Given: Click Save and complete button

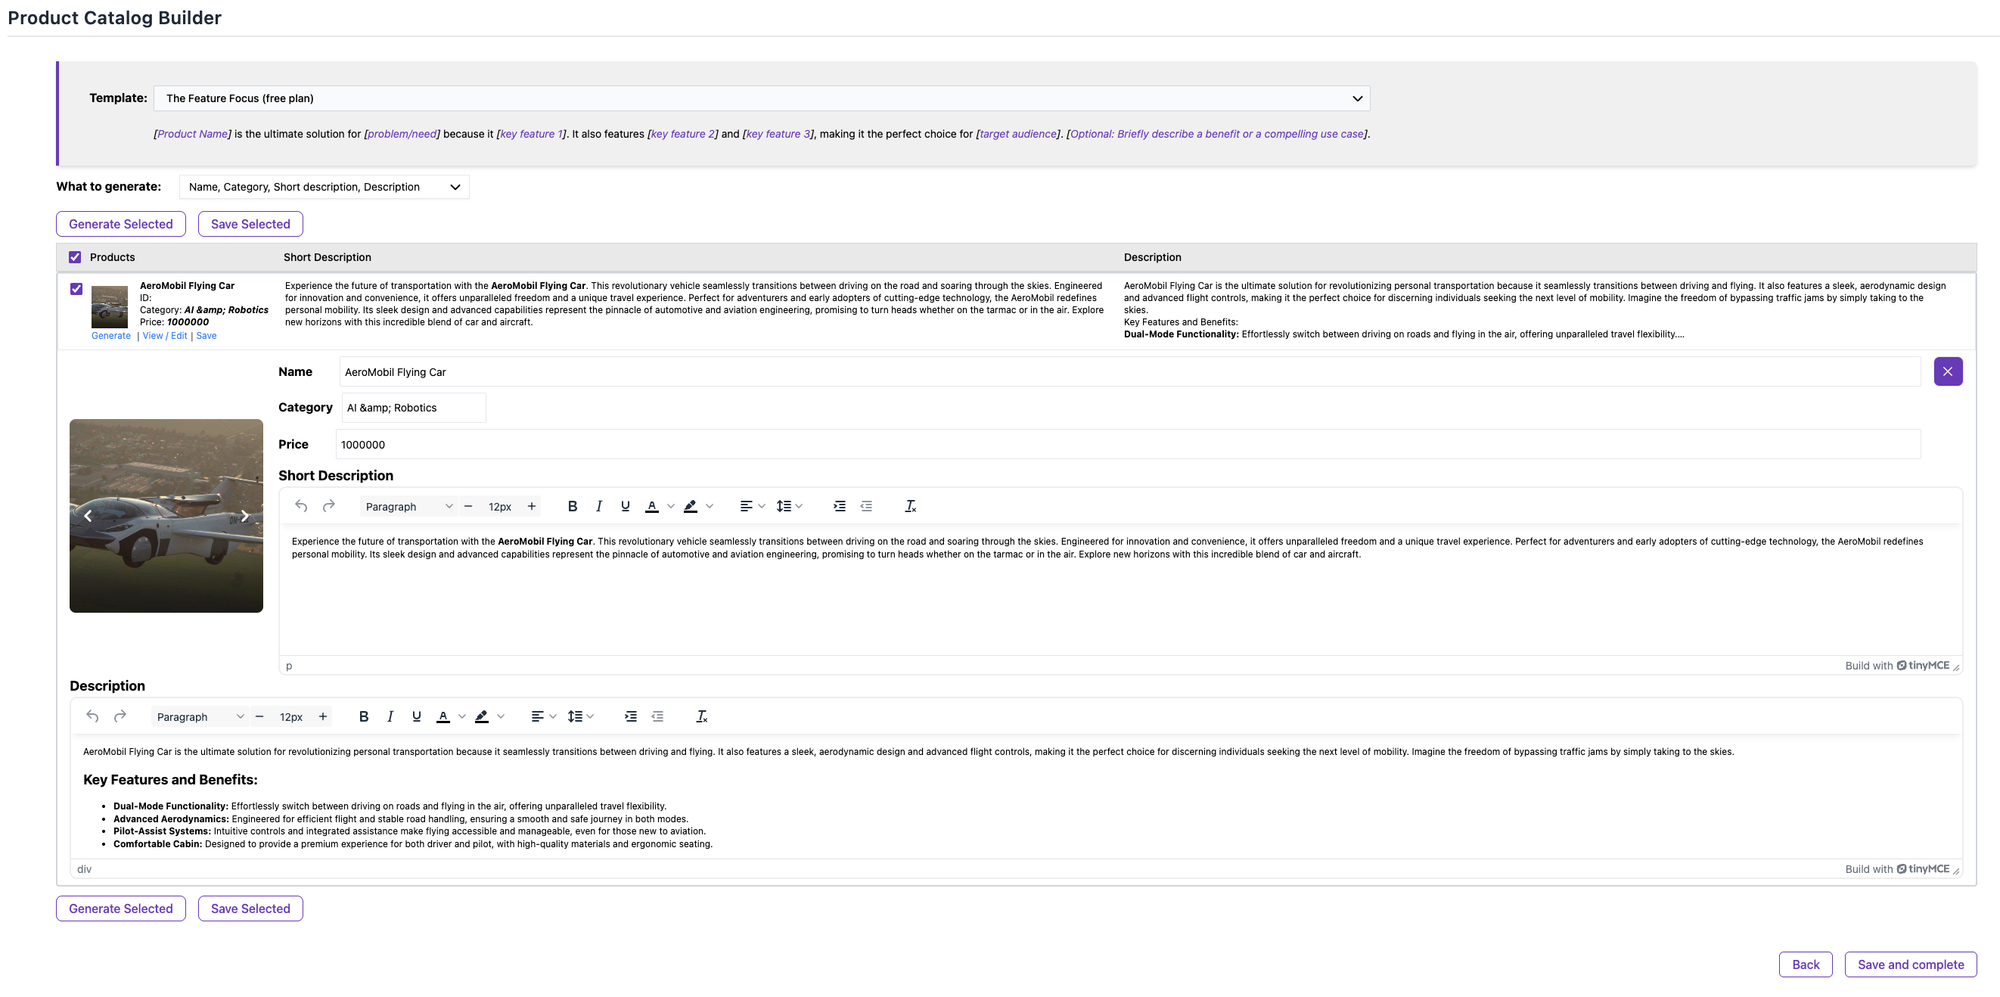Looking at the screenshot, I should point(1910,965).
